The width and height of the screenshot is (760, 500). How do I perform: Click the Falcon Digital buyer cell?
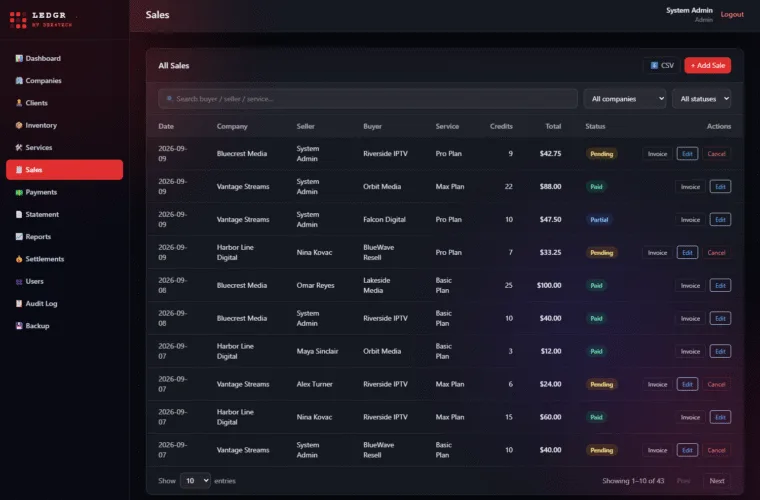coord(384,219)
